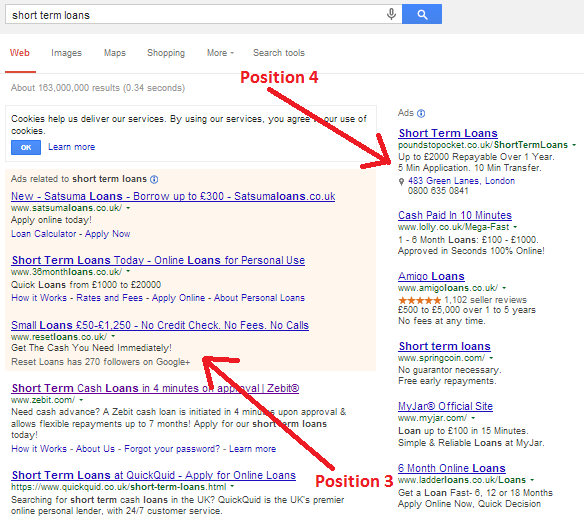Click the Amigo Loans star rating

pyautogui.click(x=419, y=300)
